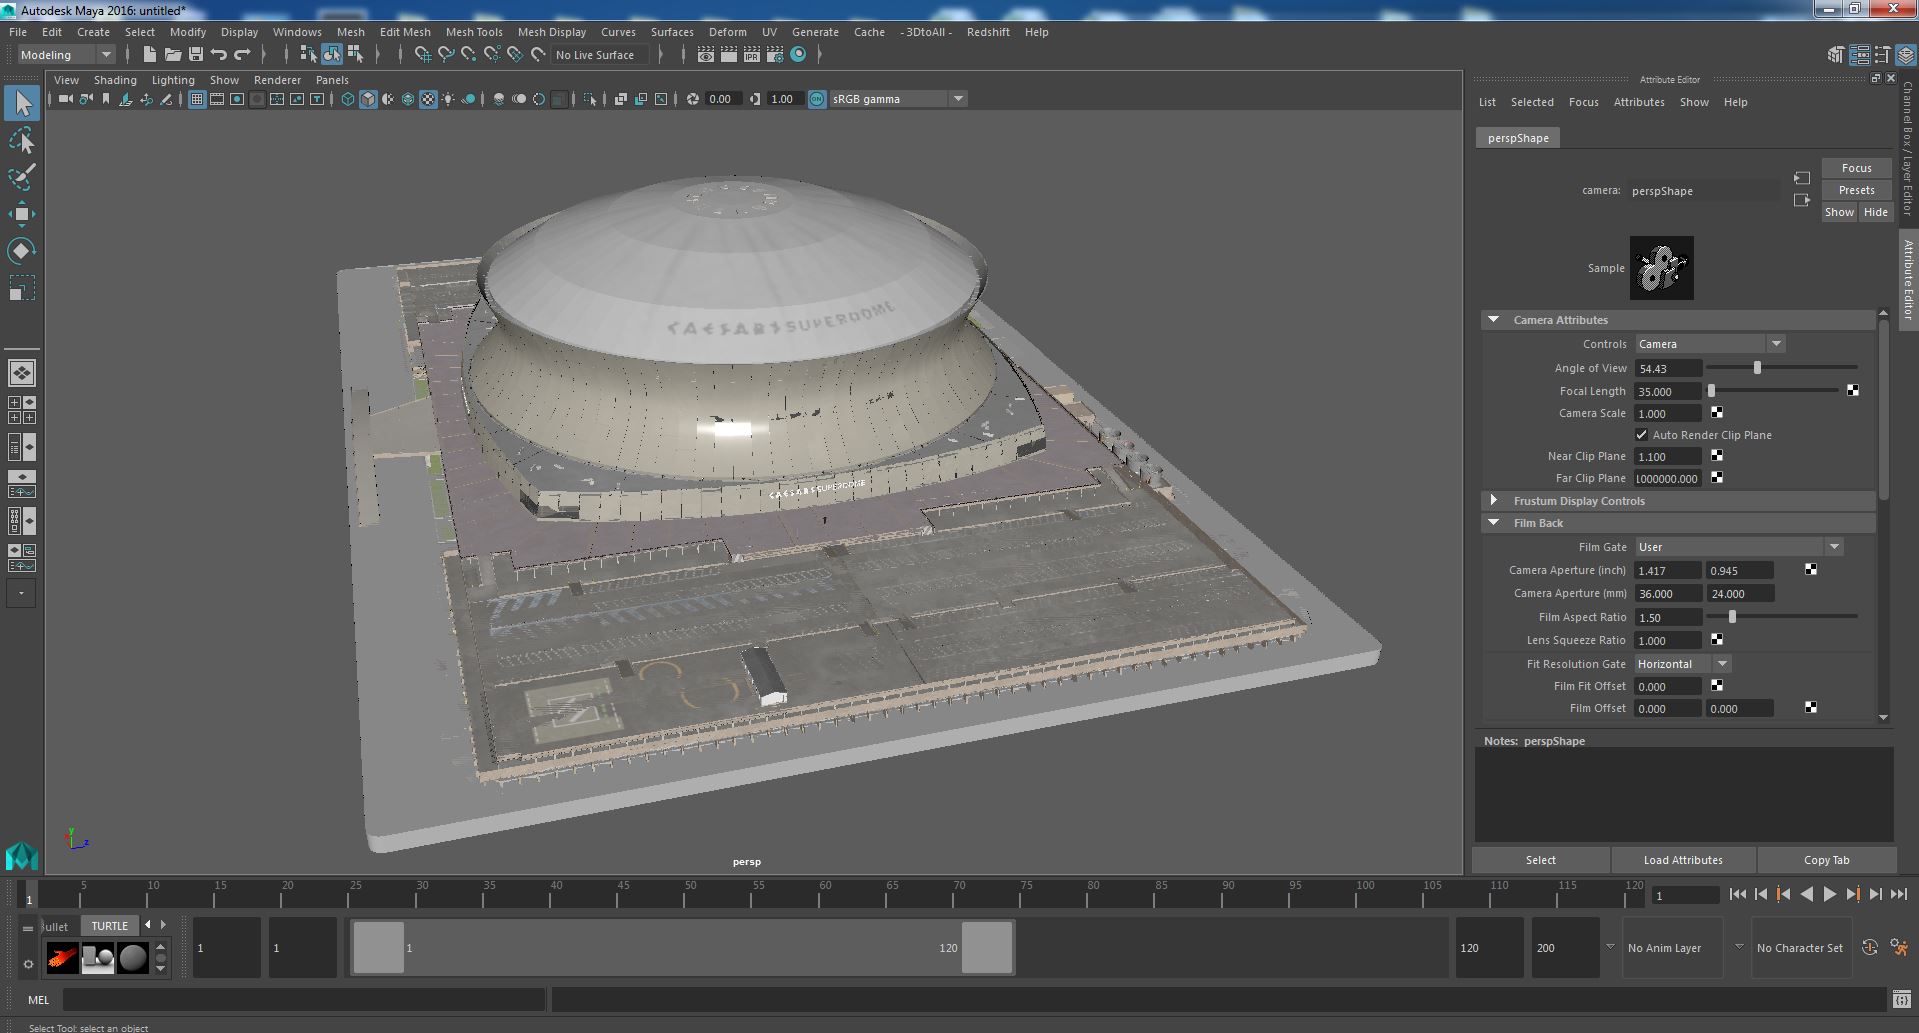Screen dimensions: 1919x1033
Task: Open Maya home icon at bottom left
Action: pos(21,856)
